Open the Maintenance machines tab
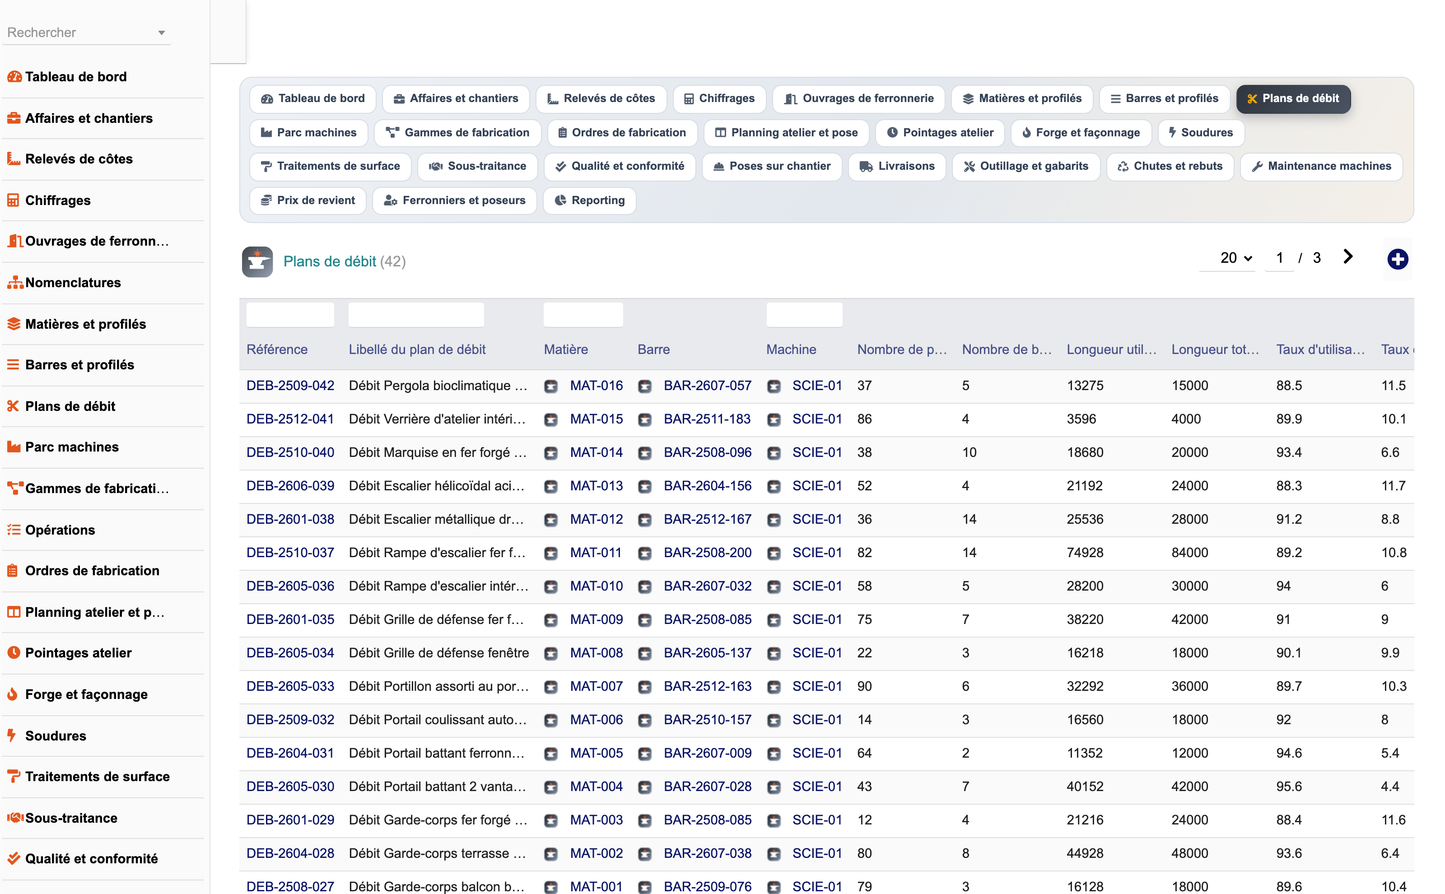This screenshot has height=894, width=1445. point(1321,167)
